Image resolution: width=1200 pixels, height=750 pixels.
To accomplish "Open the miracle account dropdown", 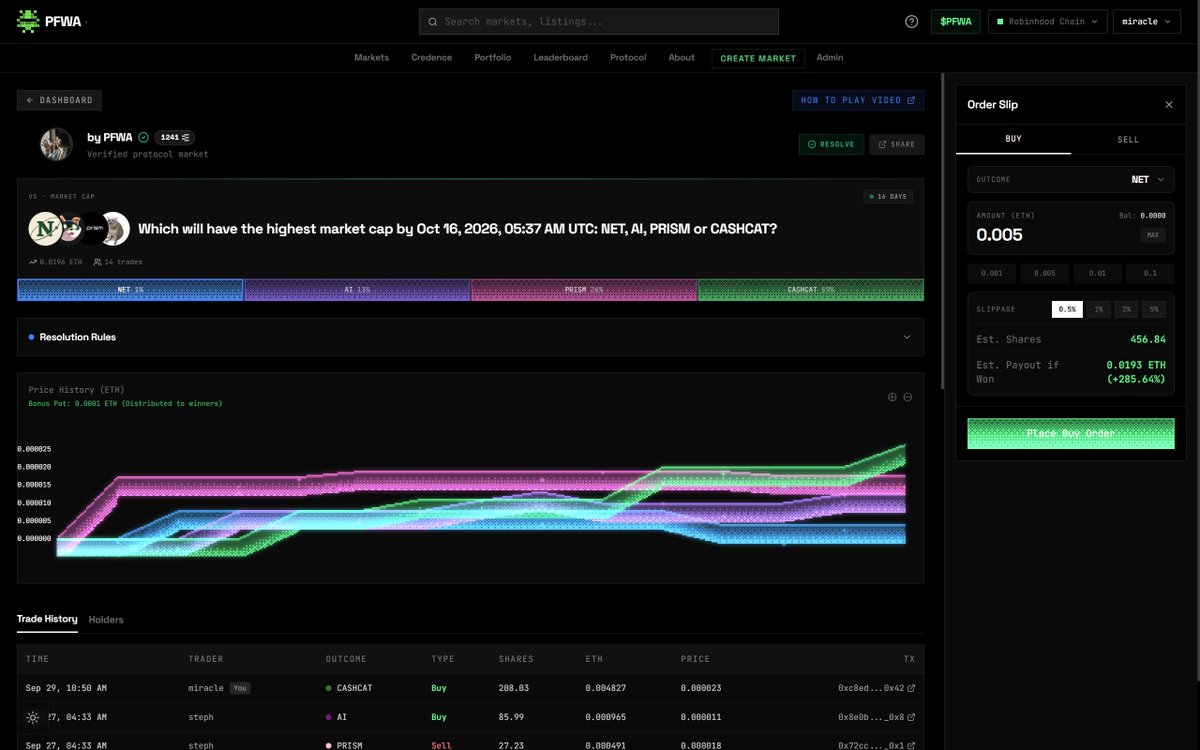I will click(1147, 21).
